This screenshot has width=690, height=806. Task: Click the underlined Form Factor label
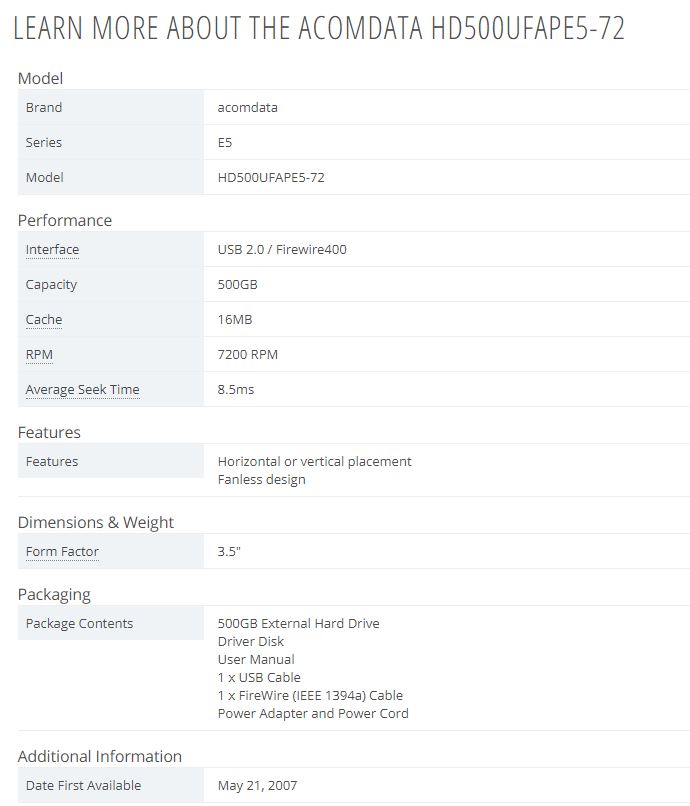coord(62,552)
